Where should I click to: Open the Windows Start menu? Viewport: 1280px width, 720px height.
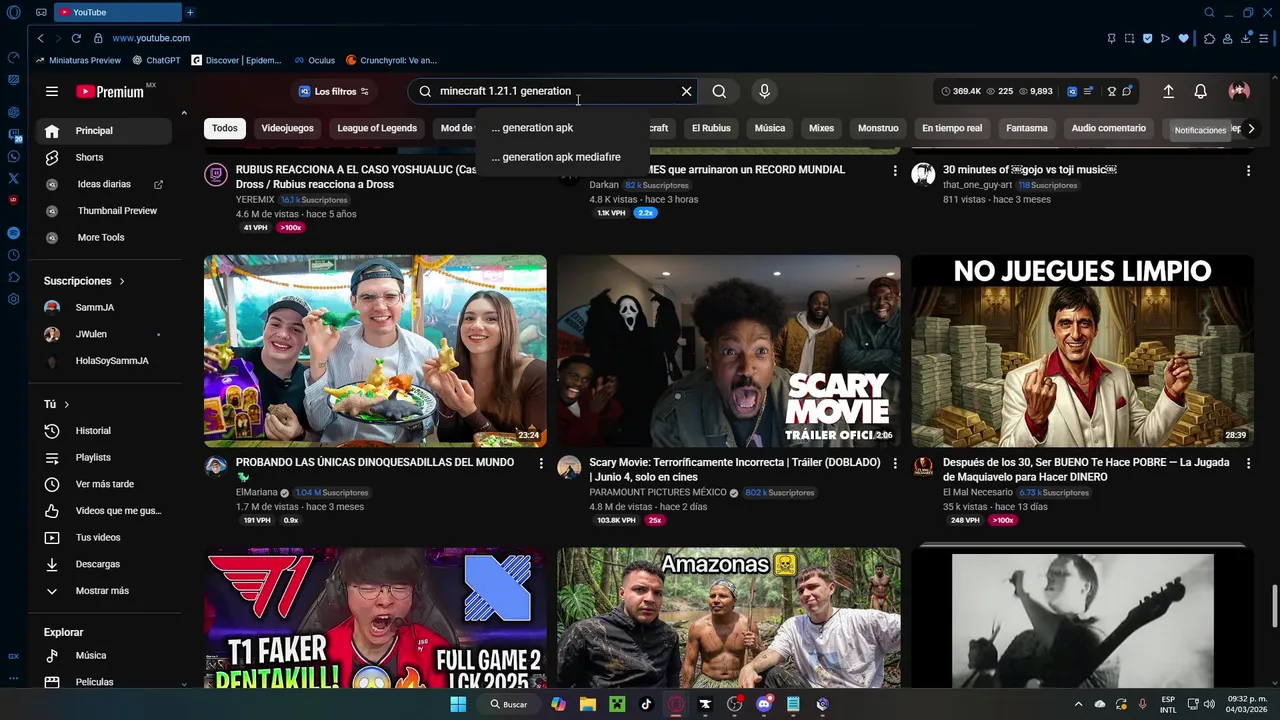coord(458,704)
